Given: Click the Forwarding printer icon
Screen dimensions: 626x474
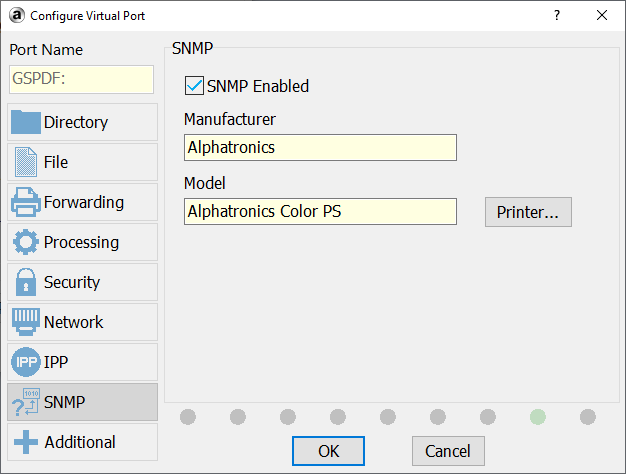Looking at the screenshot, I should coord(26,202).
